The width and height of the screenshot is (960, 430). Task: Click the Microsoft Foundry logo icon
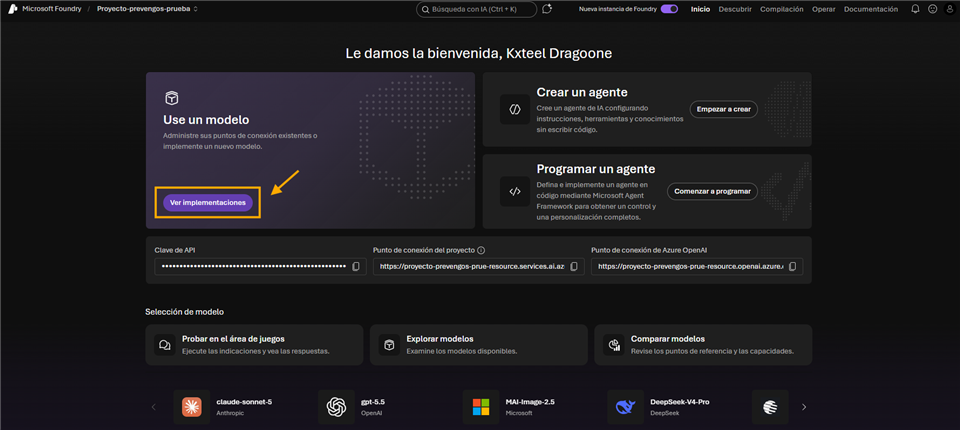12,9
